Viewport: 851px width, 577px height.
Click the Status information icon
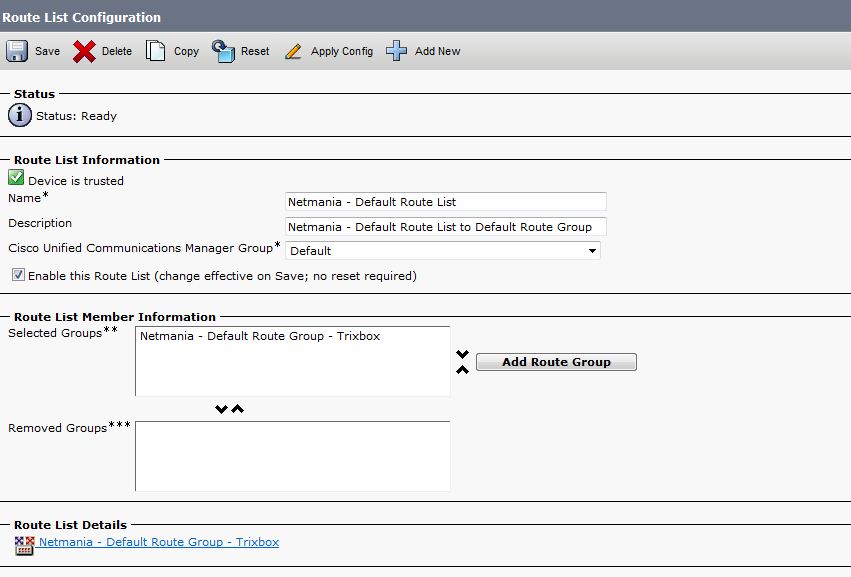[20, 116]
